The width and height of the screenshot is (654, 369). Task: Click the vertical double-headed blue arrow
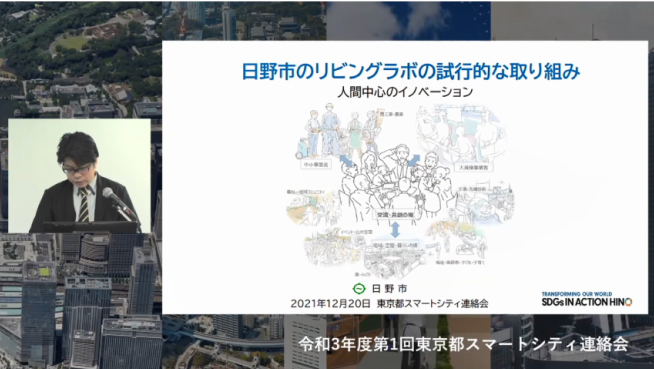[x=395, y=230]
